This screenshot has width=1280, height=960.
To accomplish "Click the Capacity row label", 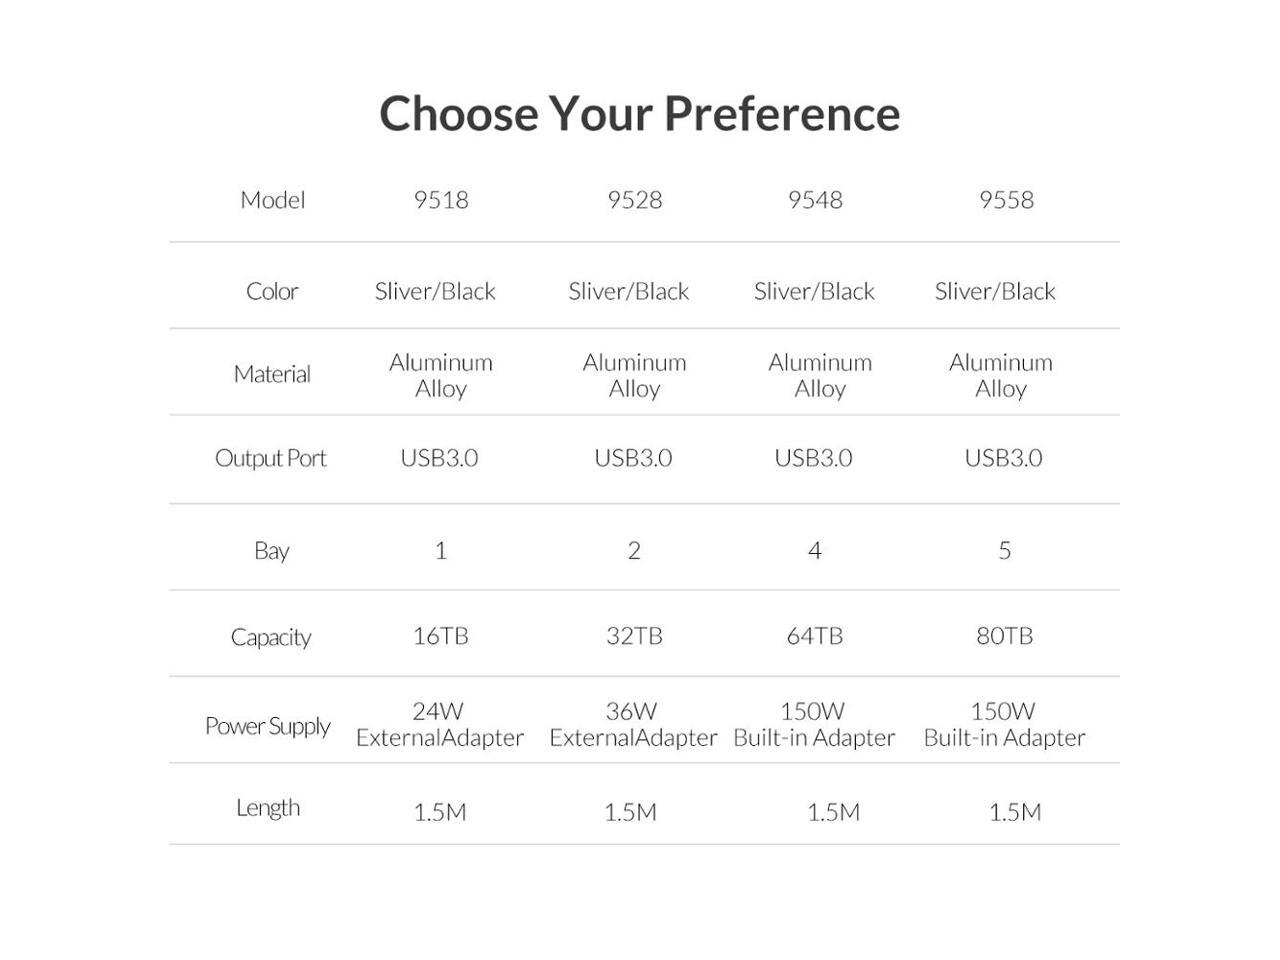I will 271,637.
